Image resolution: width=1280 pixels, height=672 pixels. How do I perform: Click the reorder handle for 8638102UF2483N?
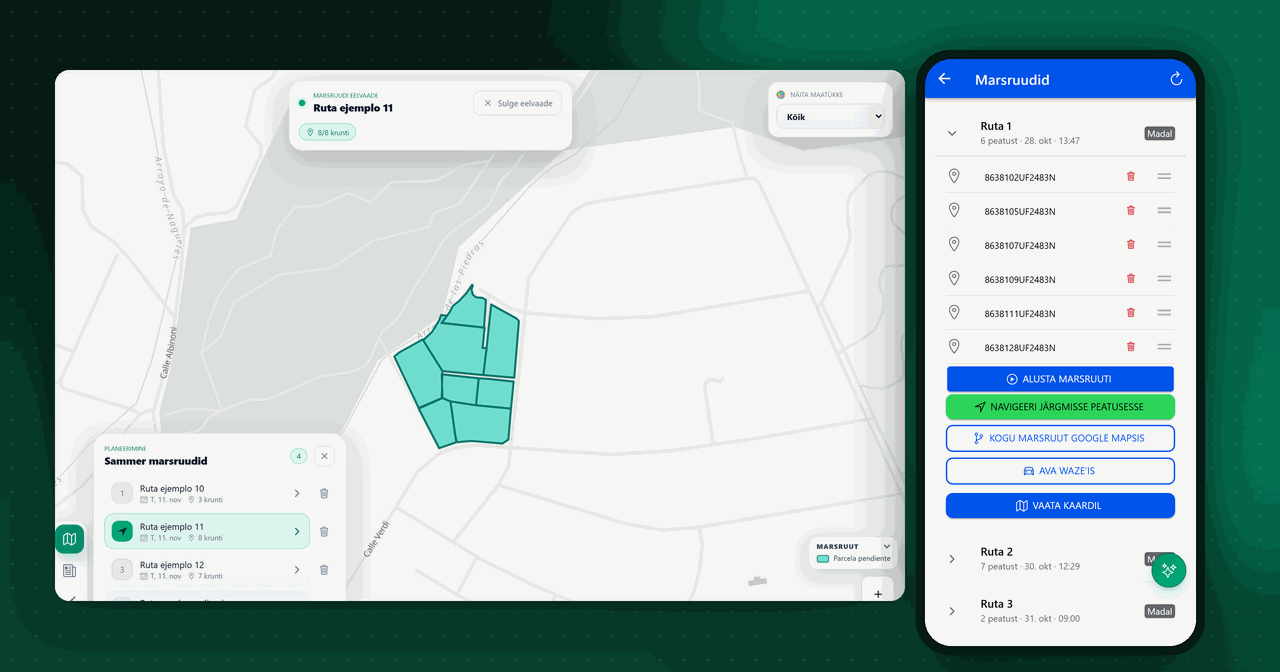[x=1164, y=176]
